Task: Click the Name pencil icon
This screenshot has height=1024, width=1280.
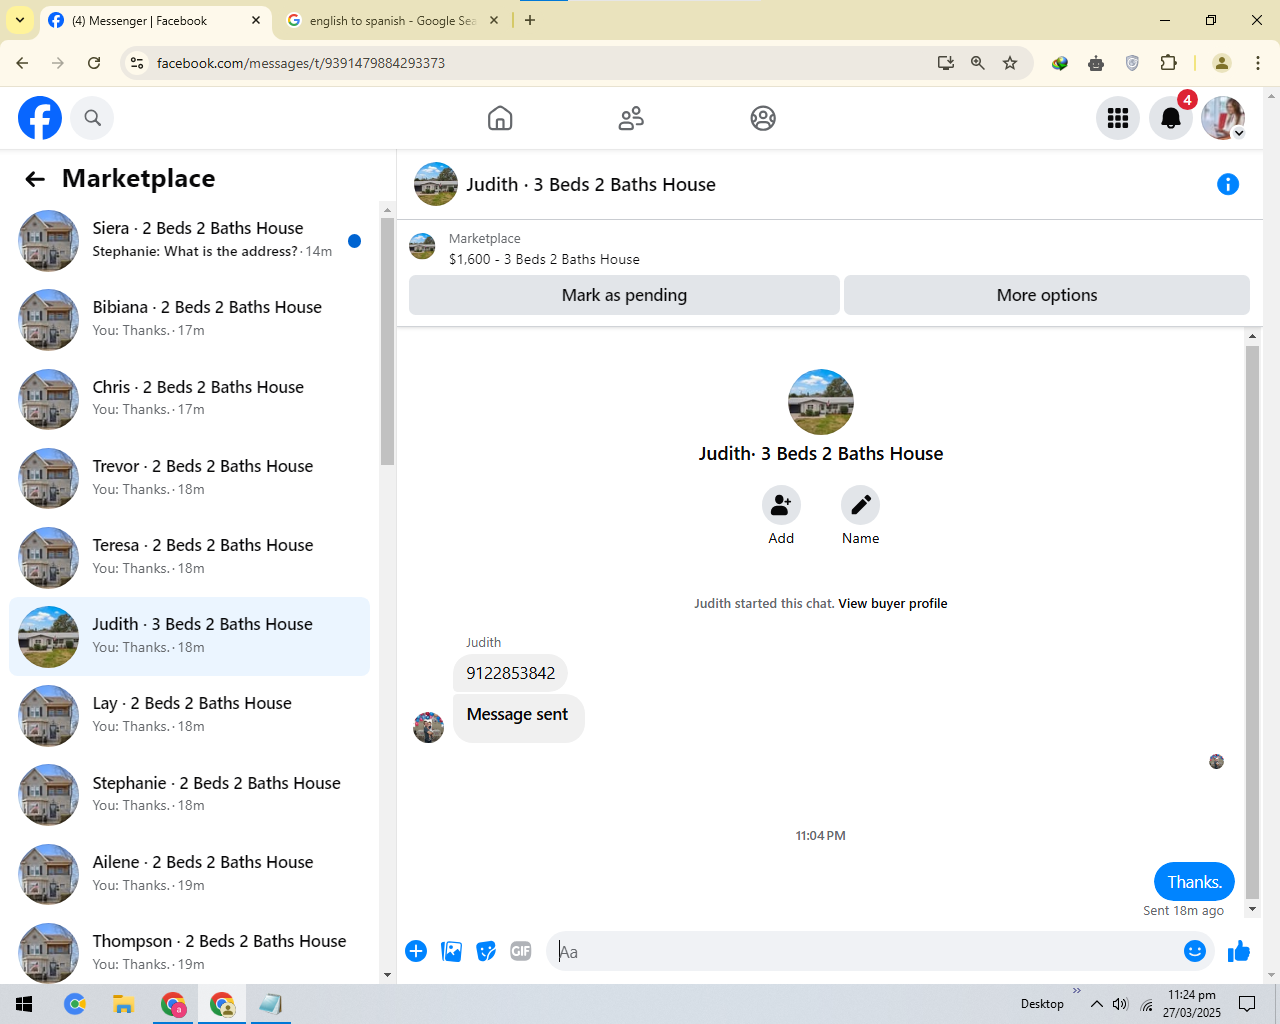Action: [860, 505]
